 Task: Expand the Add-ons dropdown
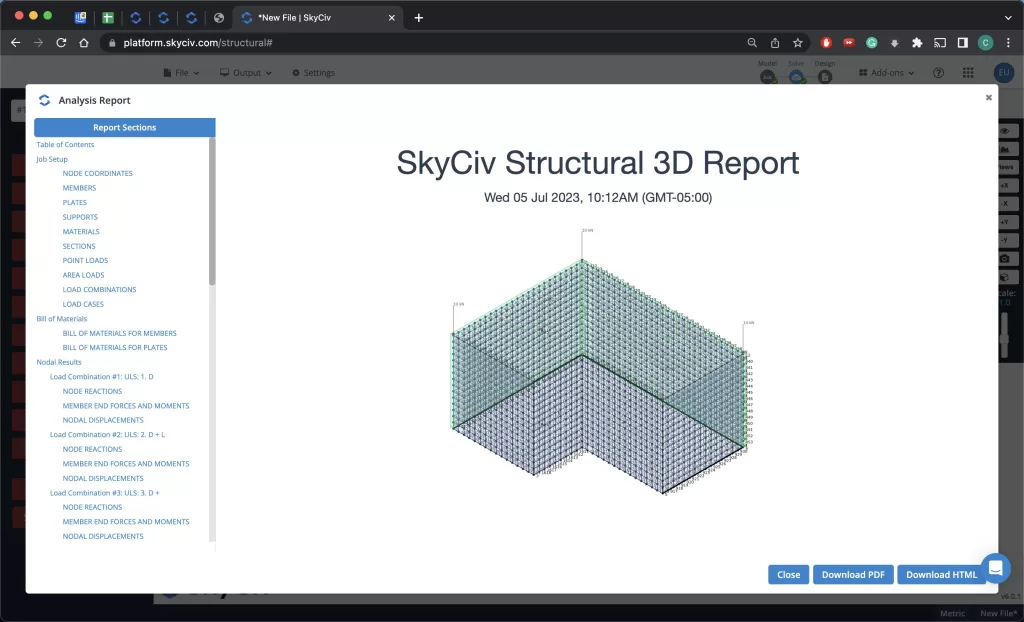(x=886, y=73)
